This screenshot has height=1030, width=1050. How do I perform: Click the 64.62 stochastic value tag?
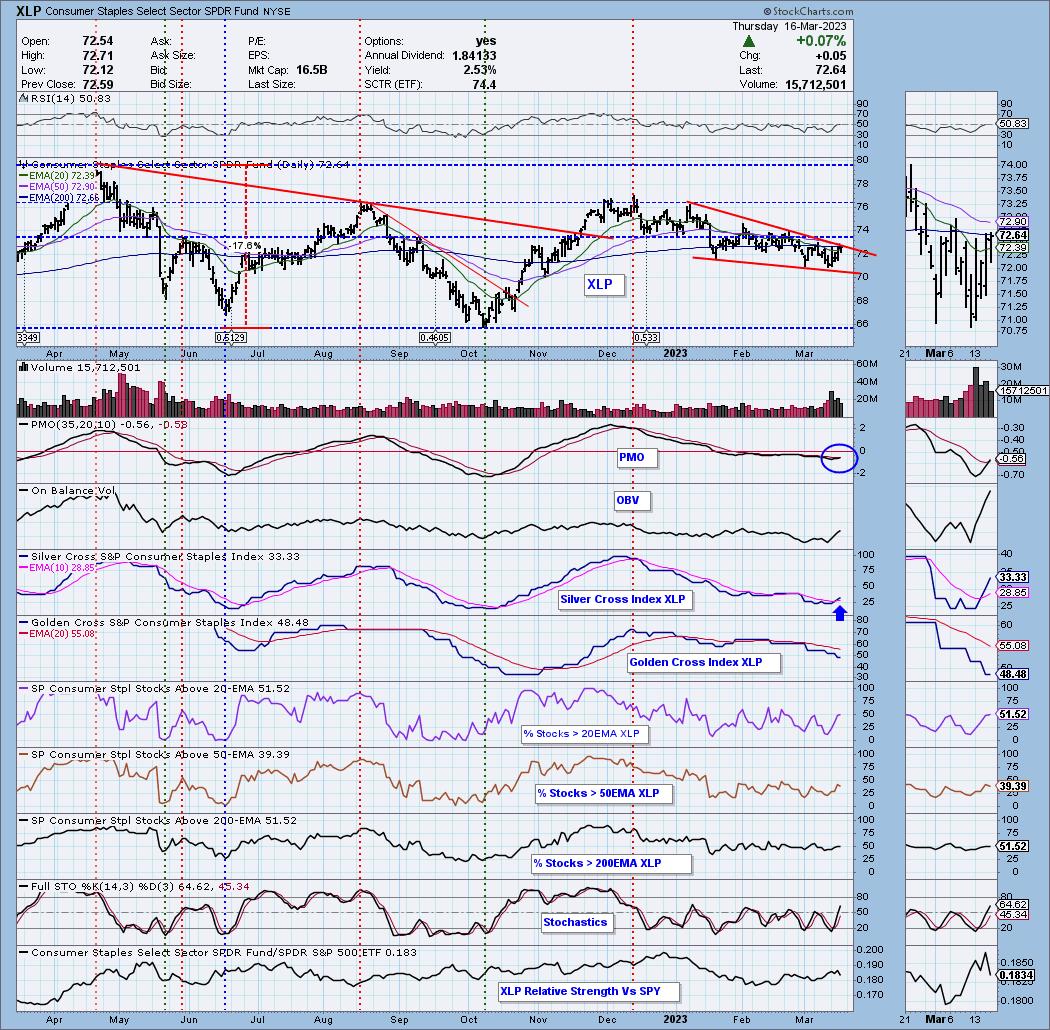pos(1012,905)
